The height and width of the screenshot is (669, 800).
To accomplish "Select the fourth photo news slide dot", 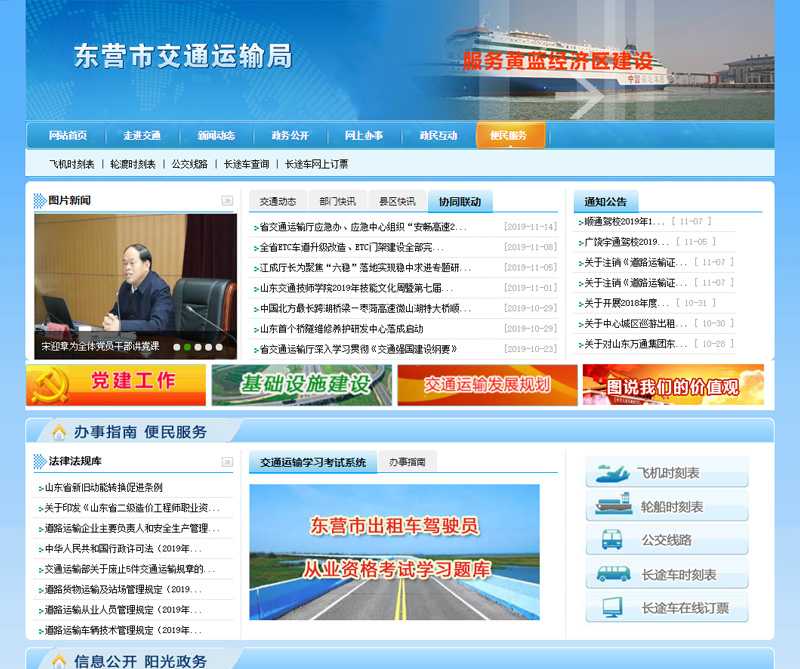I will (x=208, y=347).
